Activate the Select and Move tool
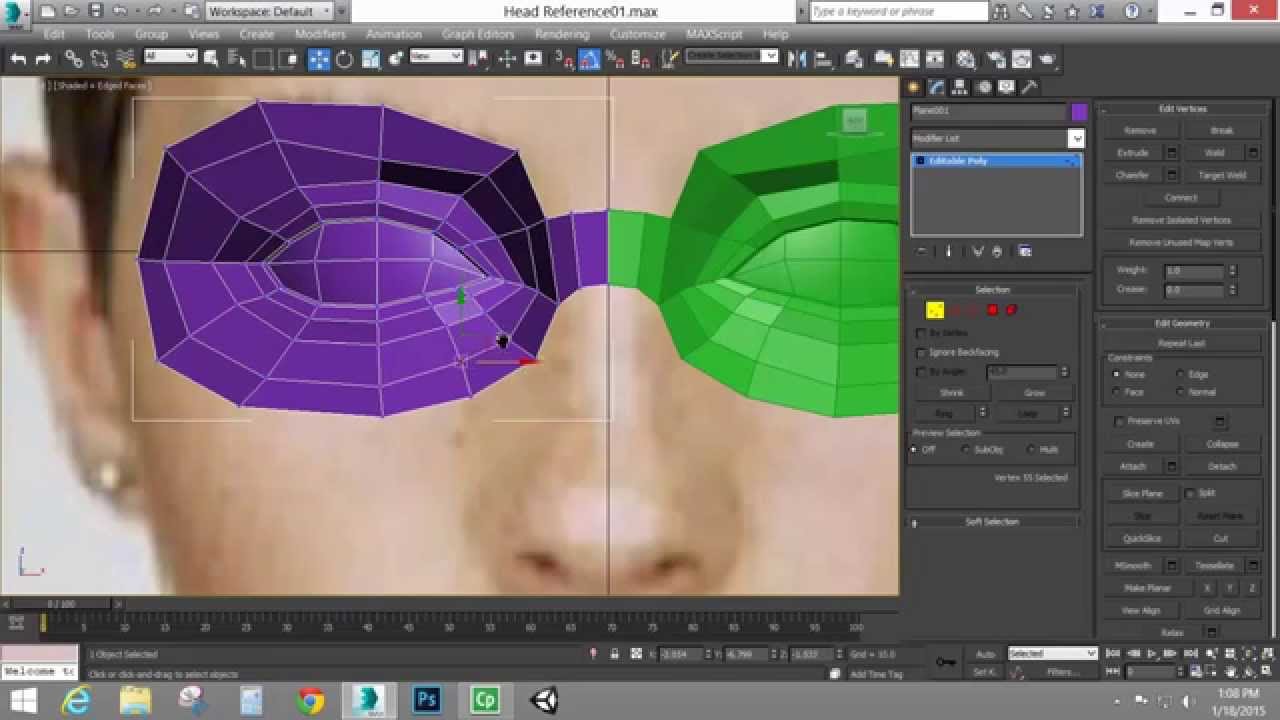Screen dimensions: 1280x720 [319, 59]
